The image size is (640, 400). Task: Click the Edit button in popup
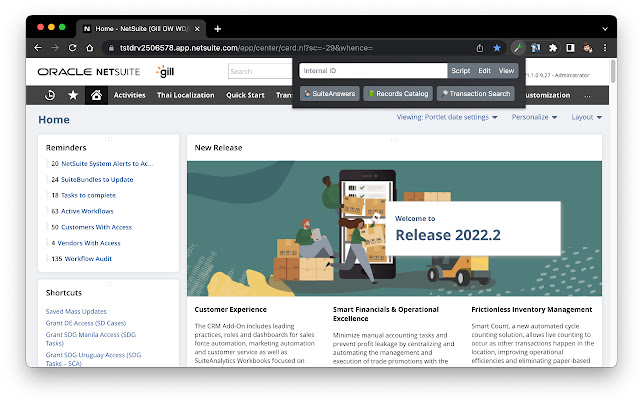[484, 71]
